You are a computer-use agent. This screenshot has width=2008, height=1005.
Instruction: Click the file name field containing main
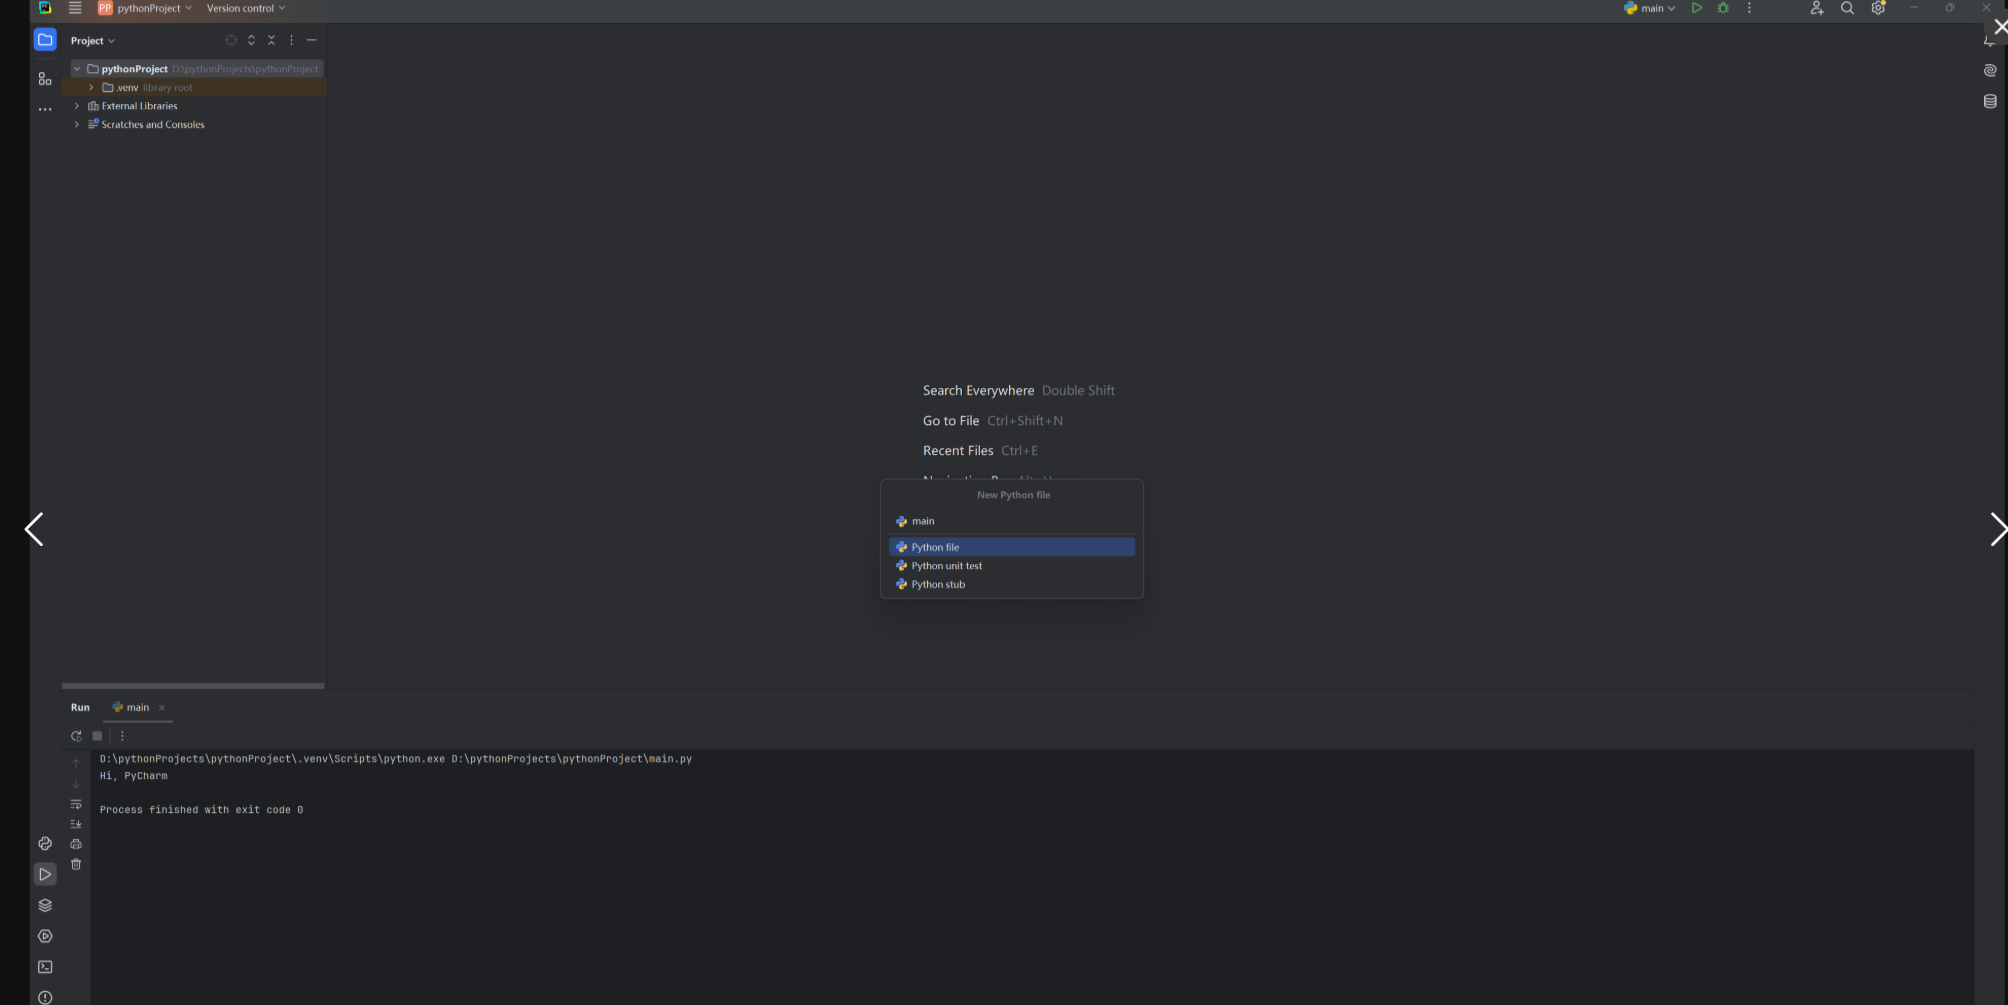point(1010,521)
